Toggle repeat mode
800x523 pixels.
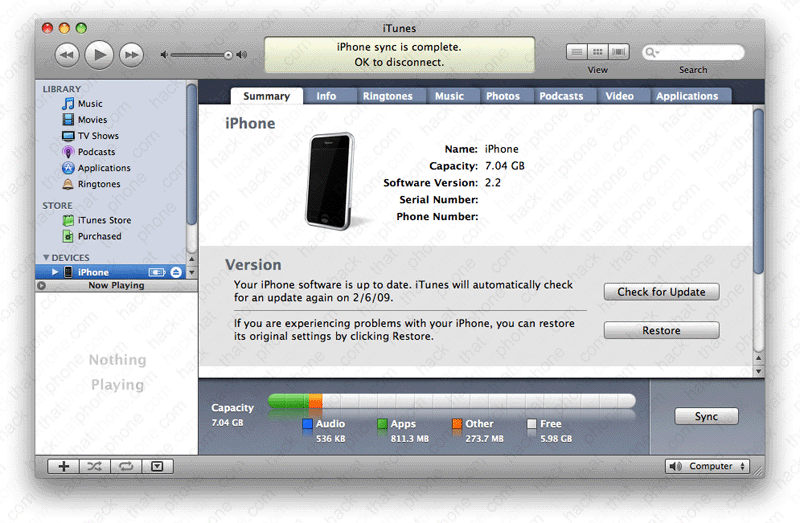(126, 466)
